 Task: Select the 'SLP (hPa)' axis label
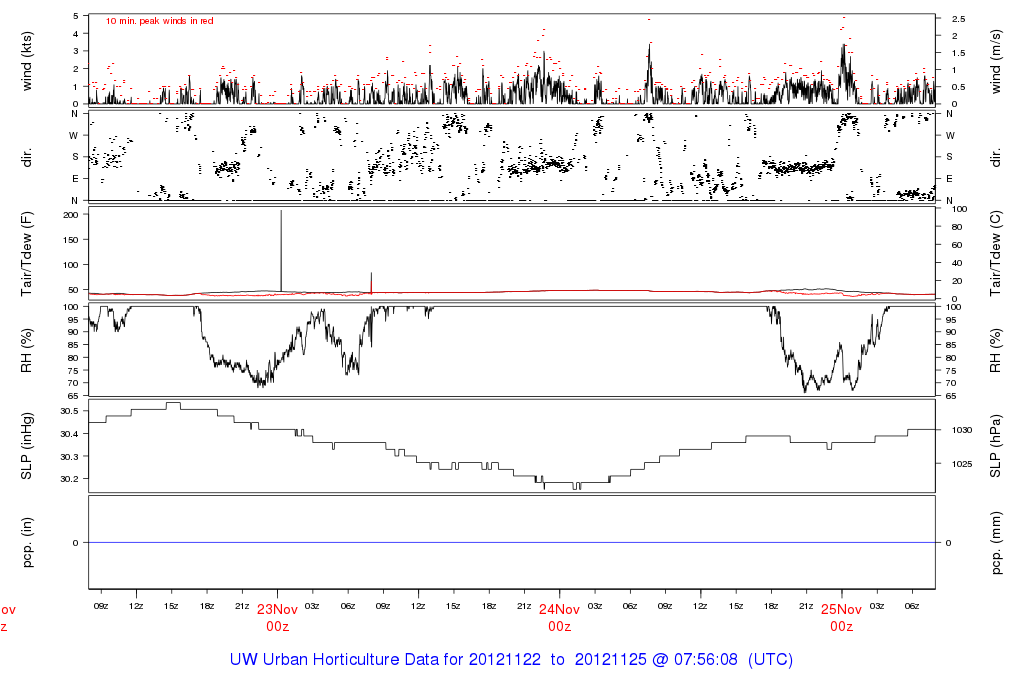(x=995, y=446)
